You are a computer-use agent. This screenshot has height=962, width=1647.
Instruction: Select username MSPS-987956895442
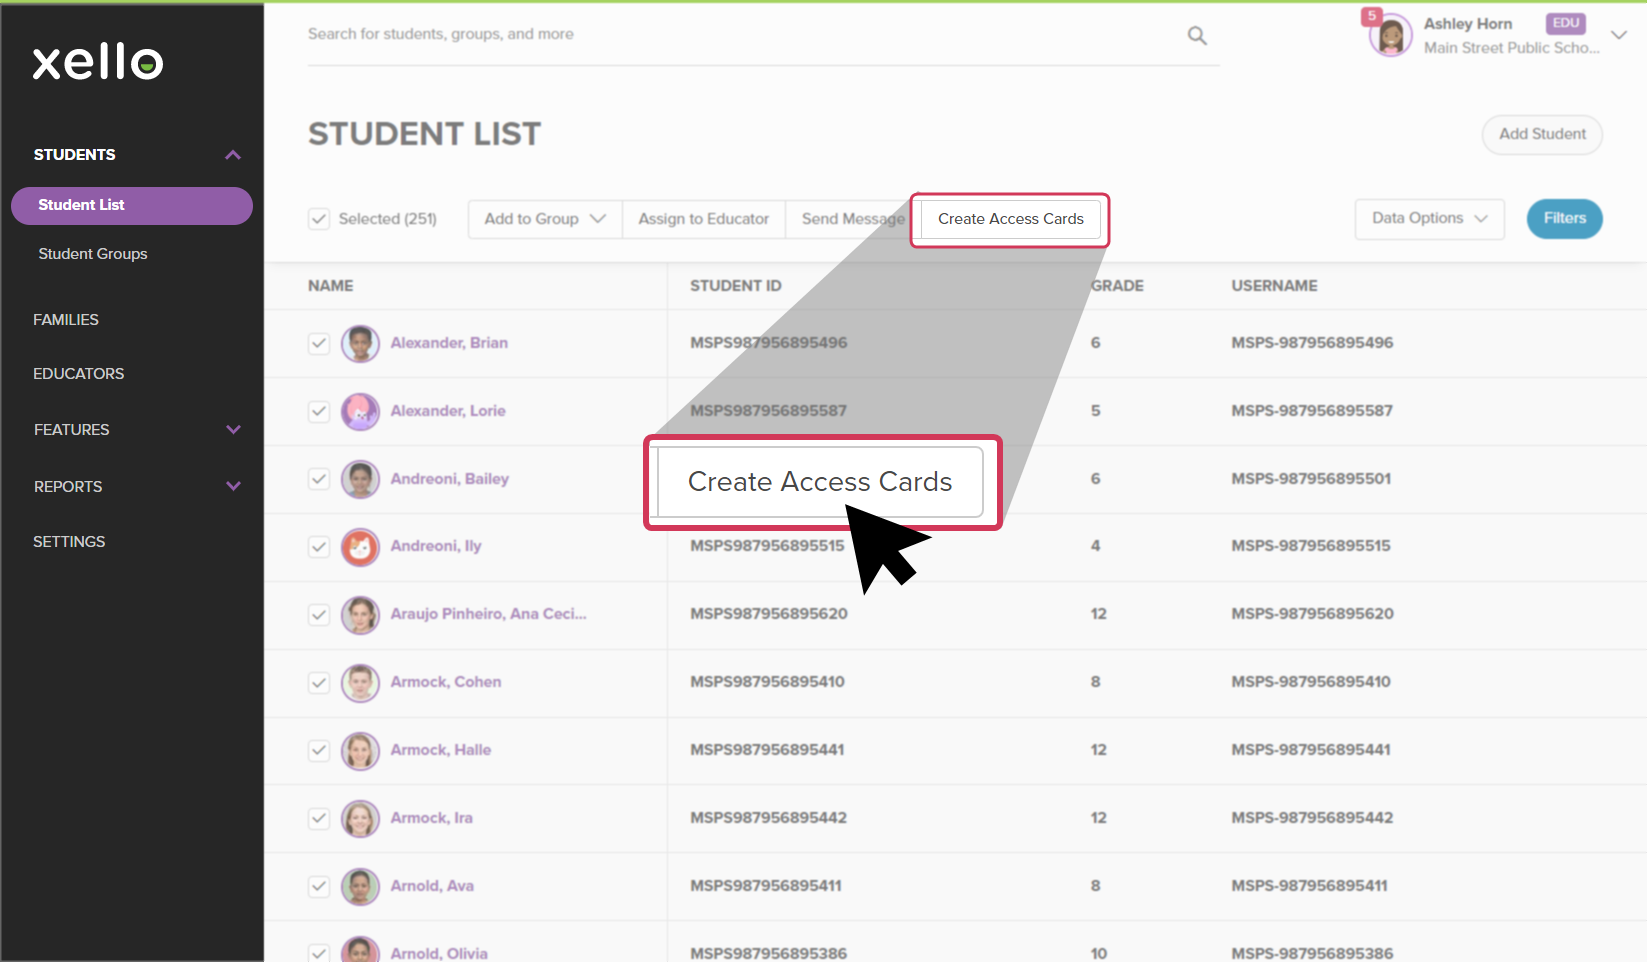[1312, 818]
